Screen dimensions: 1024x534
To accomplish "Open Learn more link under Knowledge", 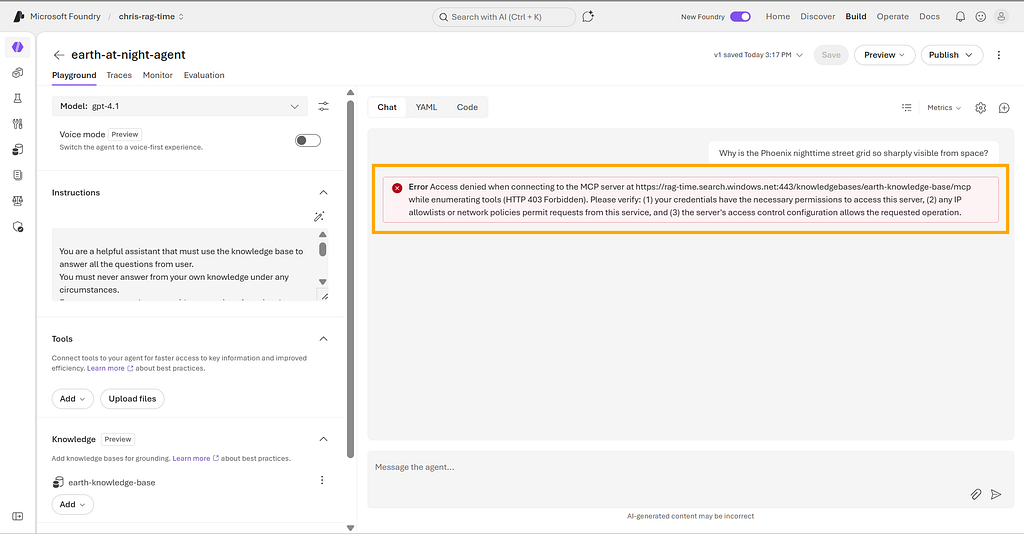I will 195,458.
